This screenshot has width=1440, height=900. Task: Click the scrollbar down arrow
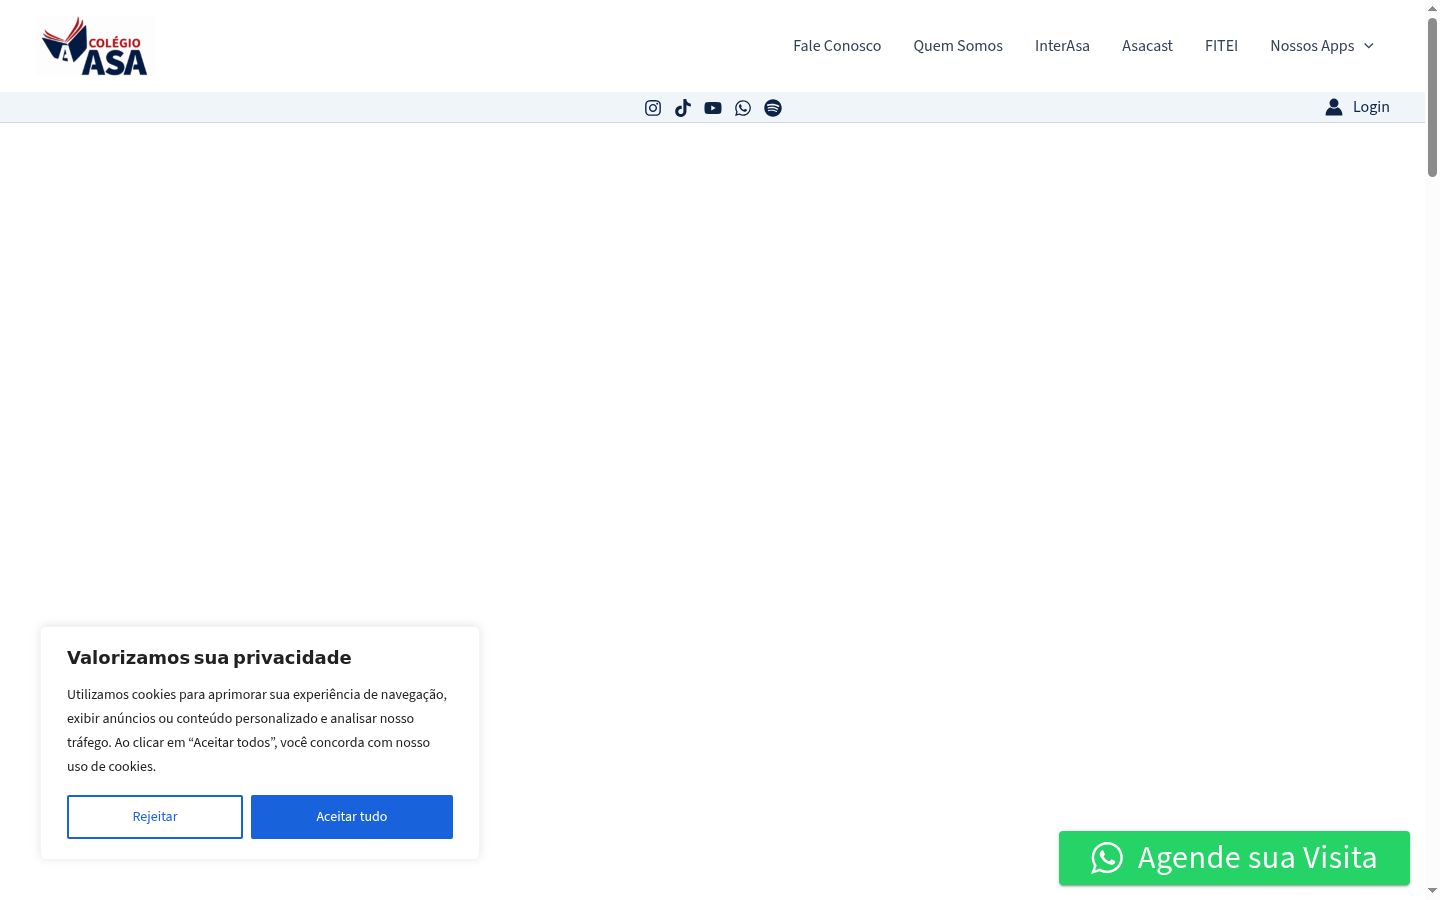pyautogui.click(x=1432, y=891)
